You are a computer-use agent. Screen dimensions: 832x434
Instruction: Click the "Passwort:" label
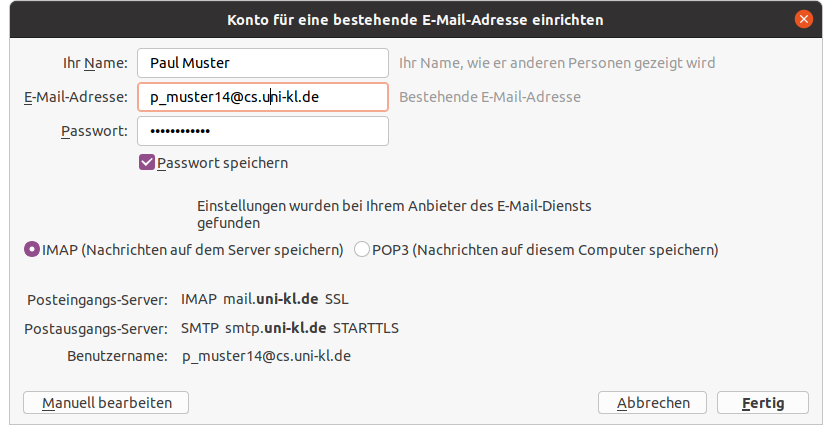(x=94, y=131)
